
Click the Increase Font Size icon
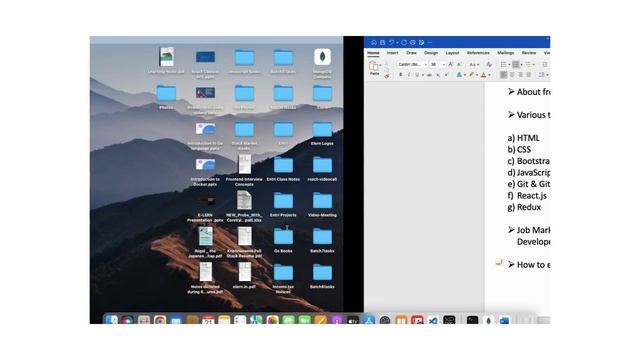click(451, 64)
